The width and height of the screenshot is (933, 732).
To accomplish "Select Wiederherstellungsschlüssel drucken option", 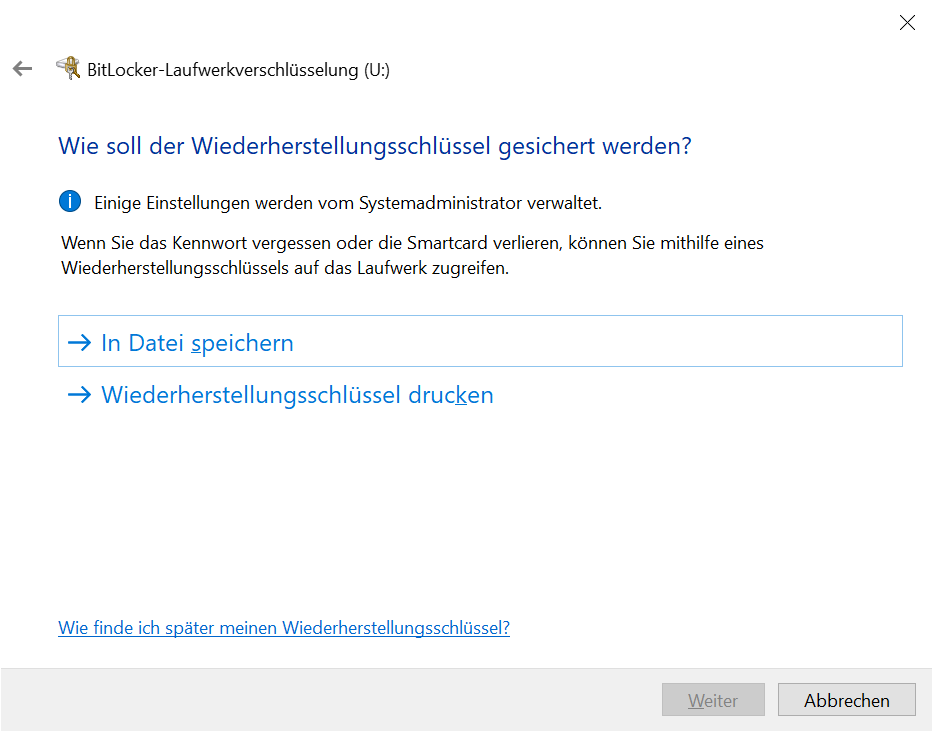I will pyautogui.click(x=297, y=395).
